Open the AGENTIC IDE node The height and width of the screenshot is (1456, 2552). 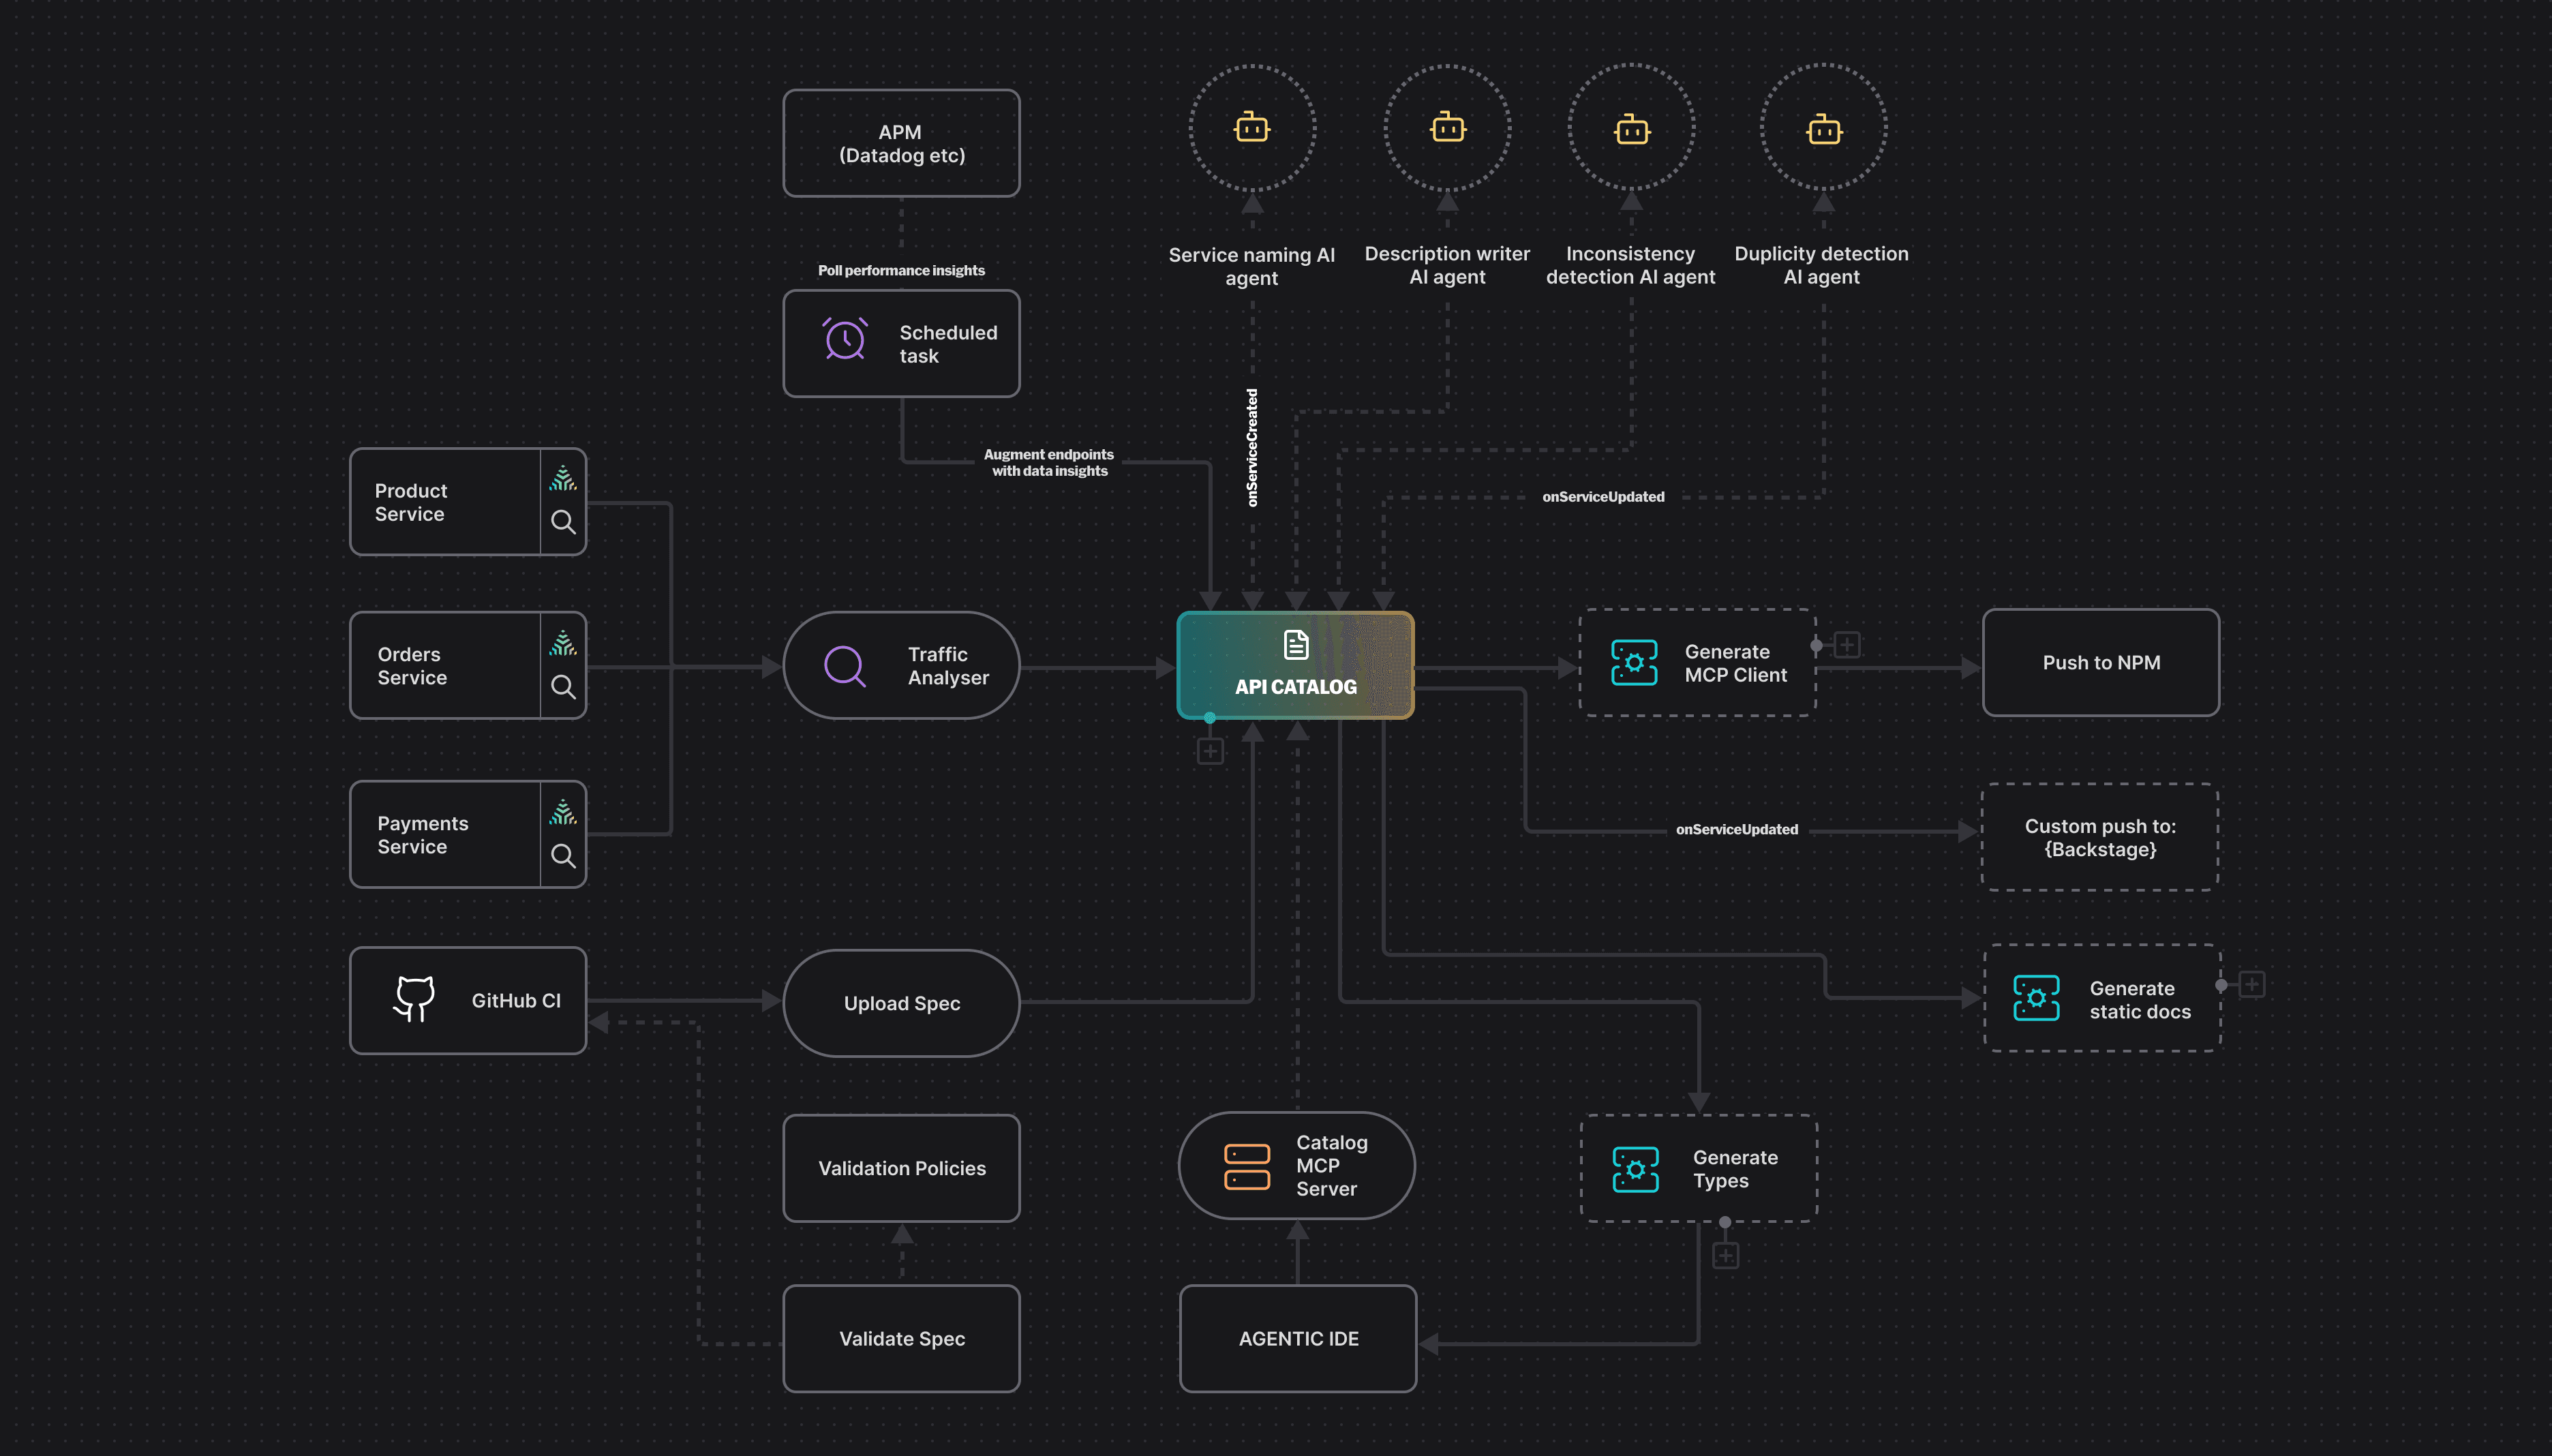coord(1297,1338)
